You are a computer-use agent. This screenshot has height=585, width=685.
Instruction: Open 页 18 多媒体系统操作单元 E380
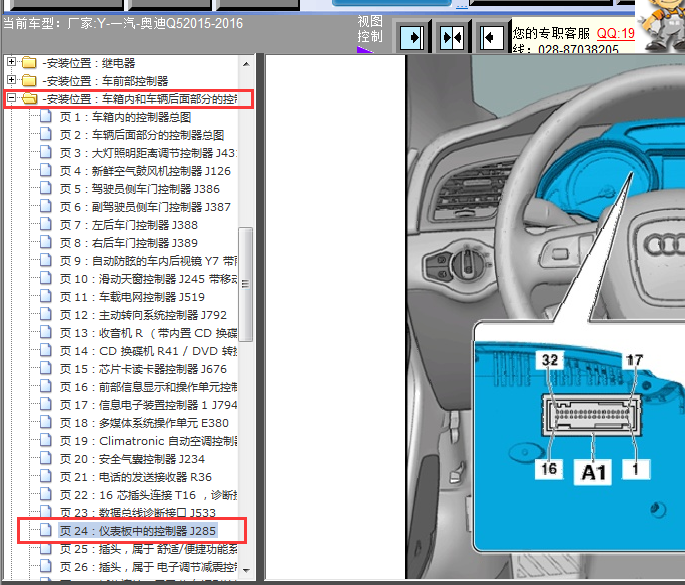144,423
